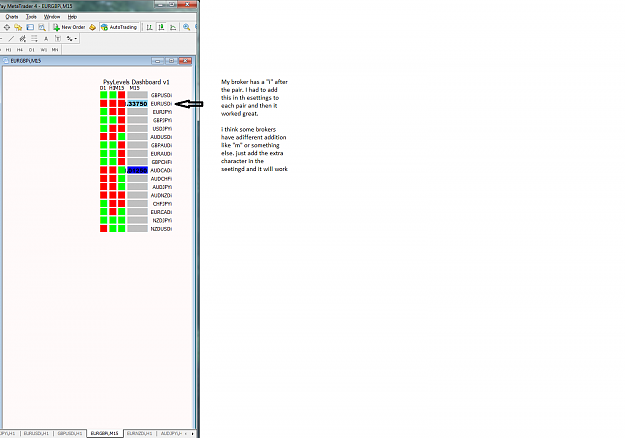Switch to the AUDJPYi chart tab
The height and width of the screenshot is (438, 625).
click(171, 433)
